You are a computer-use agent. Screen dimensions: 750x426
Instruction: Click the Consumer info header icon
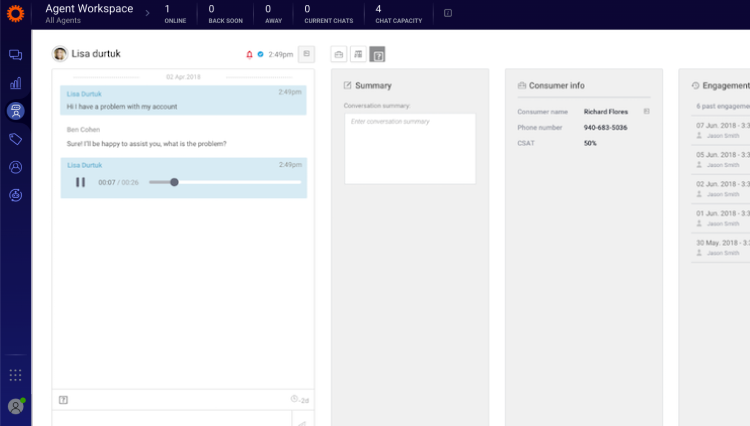tap(521, 85)
